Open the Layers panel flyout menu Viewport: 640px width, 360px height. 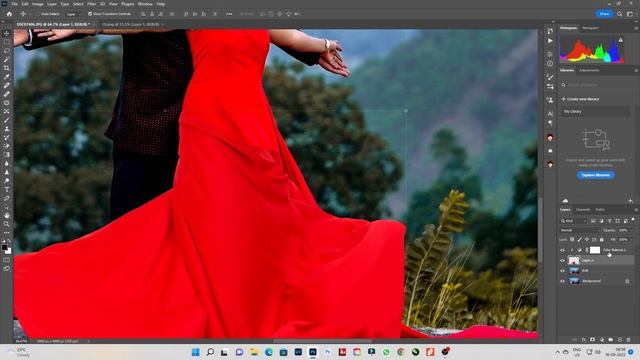pos(636,210)
